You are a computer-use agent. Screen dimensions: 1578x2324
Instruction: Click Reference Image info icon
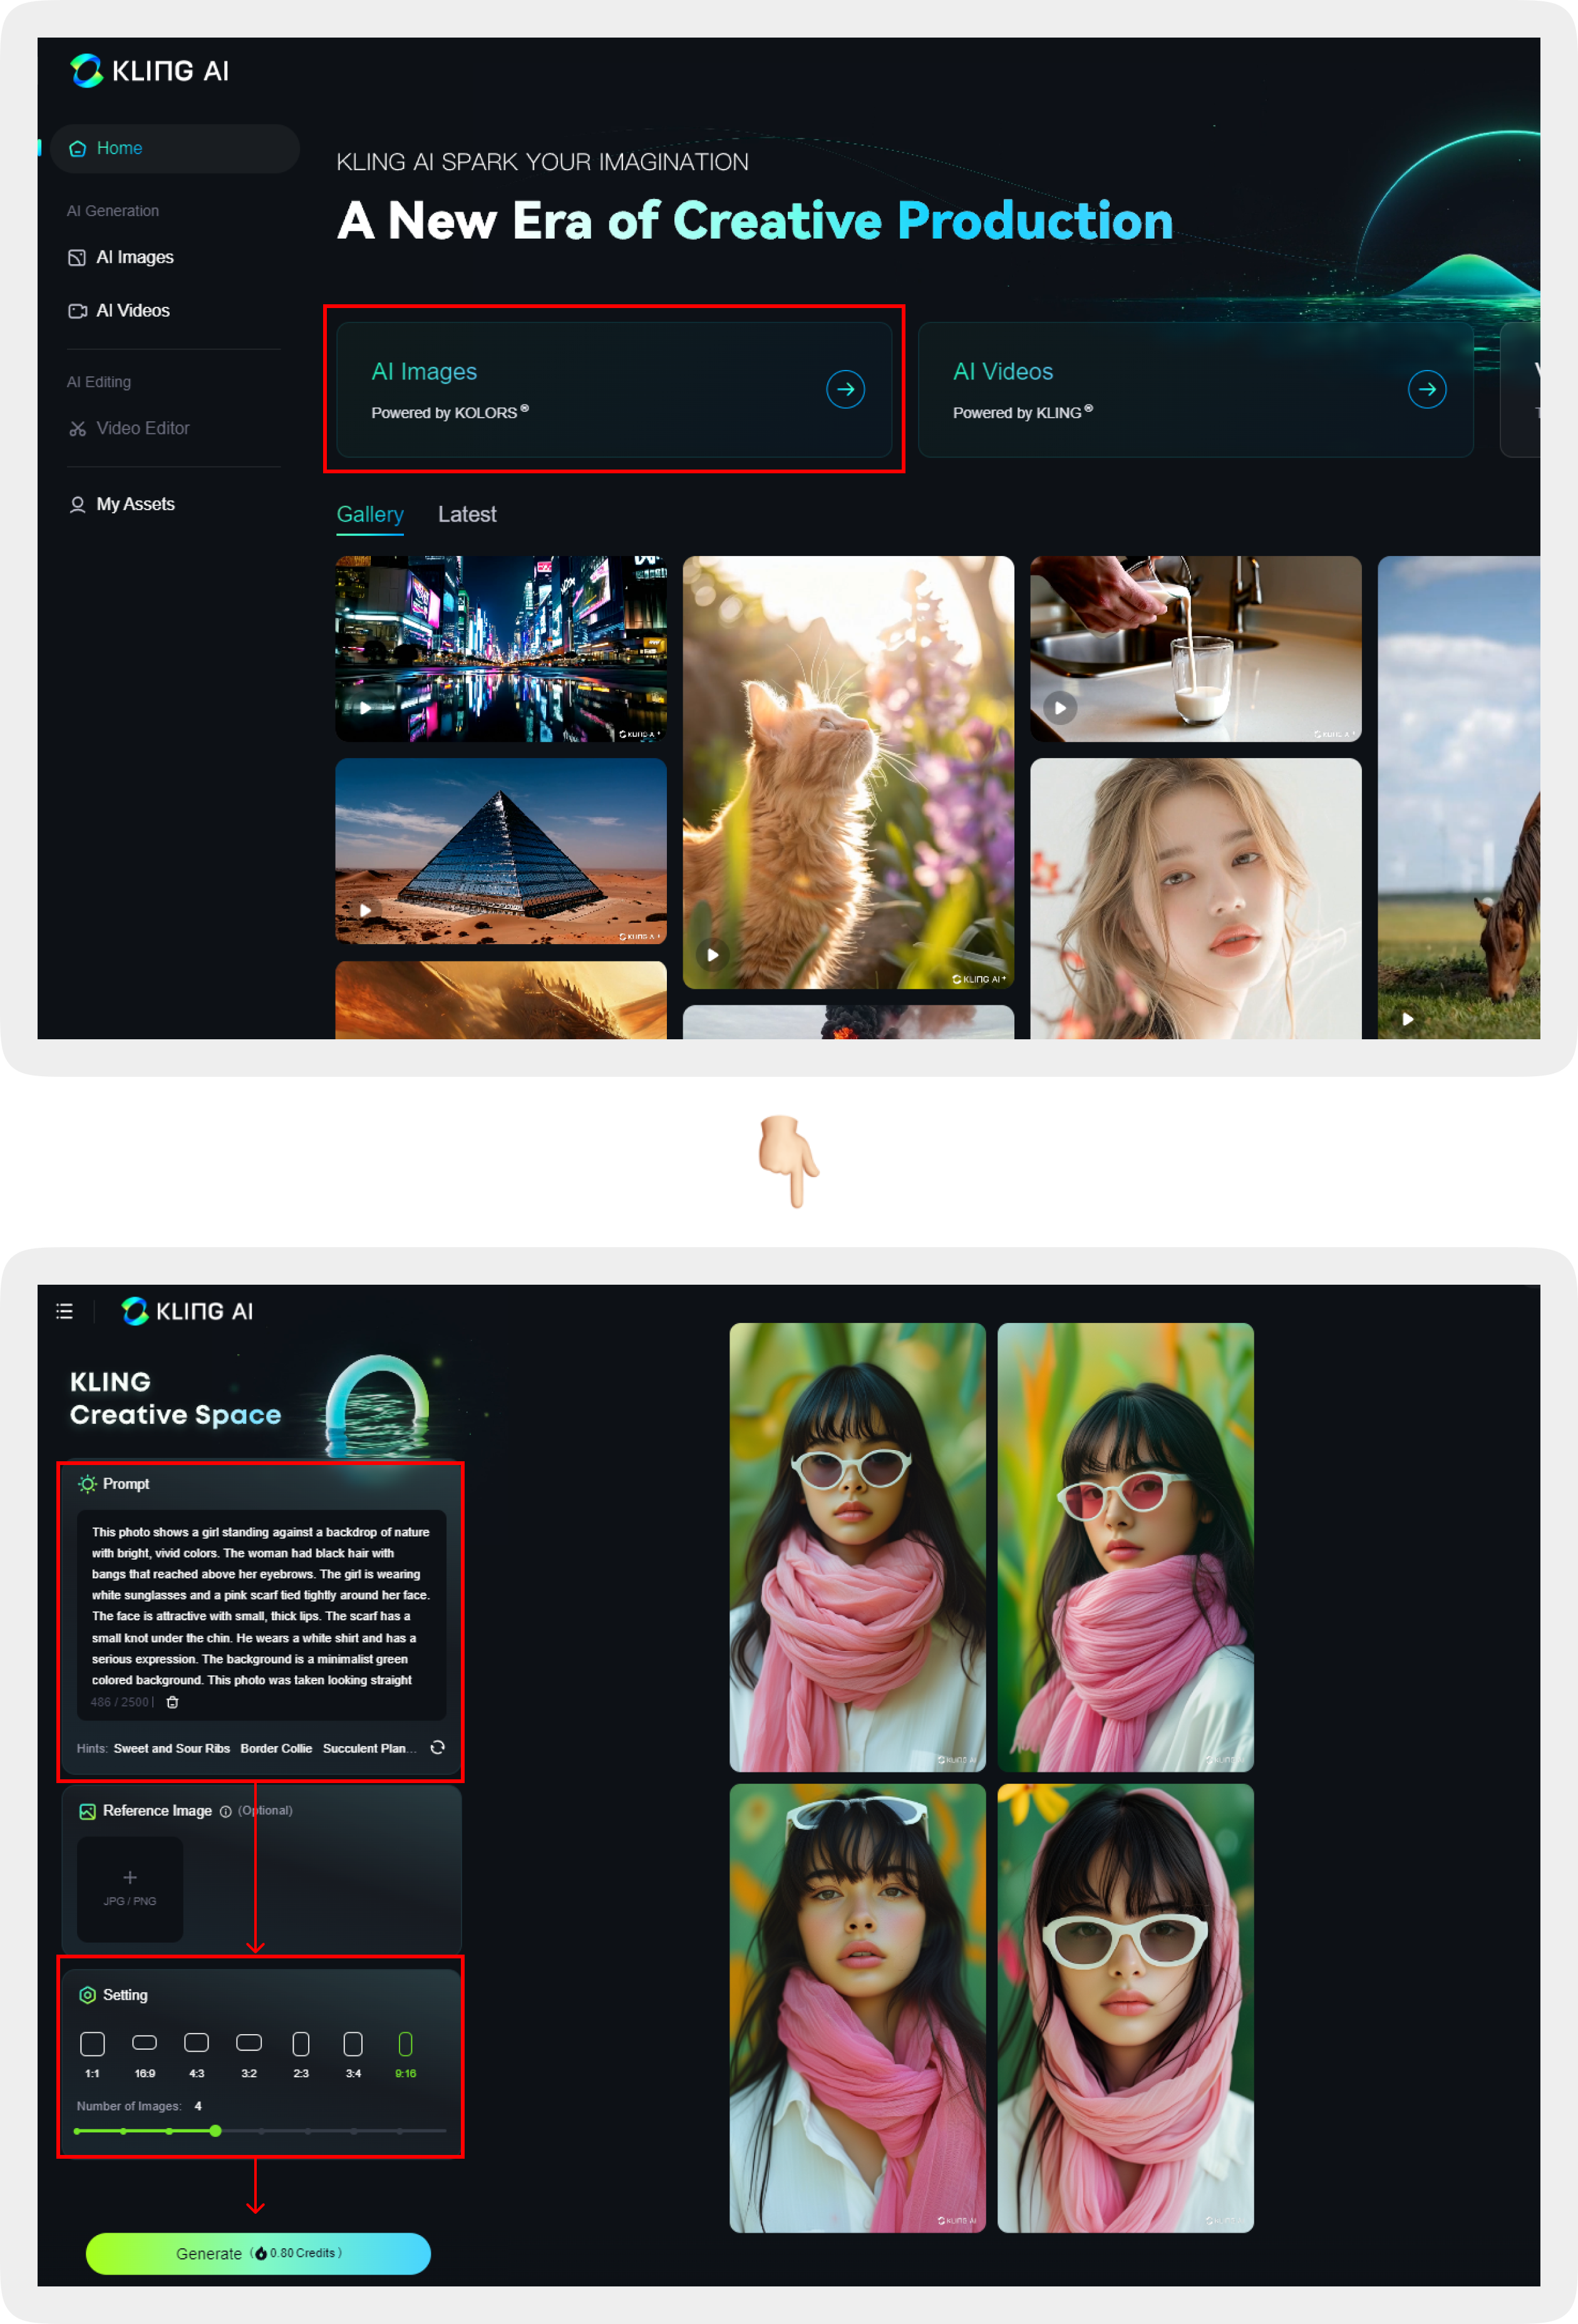coord(226,1811)
